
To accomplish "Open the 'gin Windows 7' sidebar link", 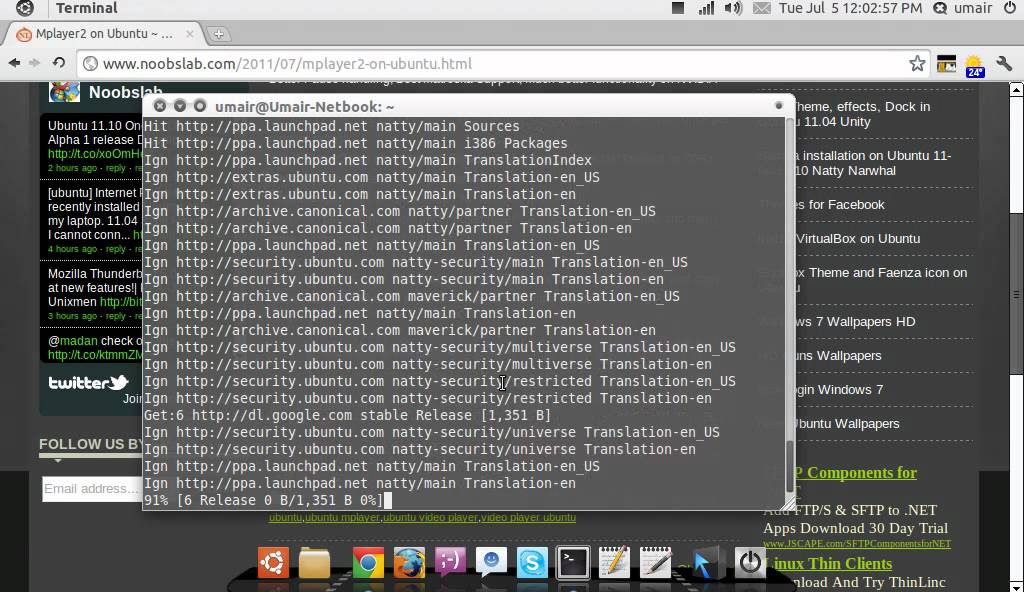I will 839,389.
